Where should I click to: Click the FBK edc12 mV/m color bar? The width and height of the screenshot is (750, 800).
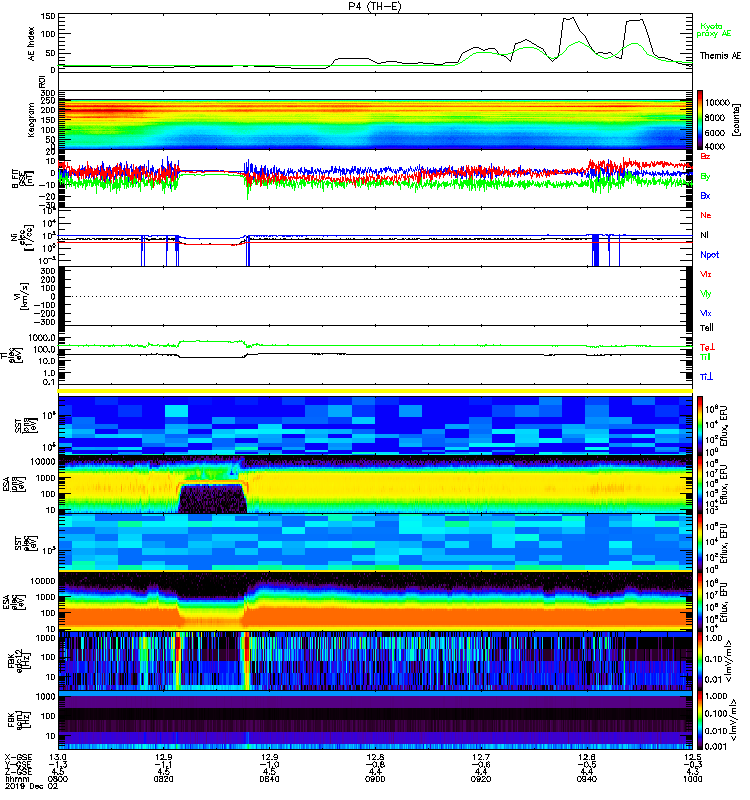click(x=700, y=661)
